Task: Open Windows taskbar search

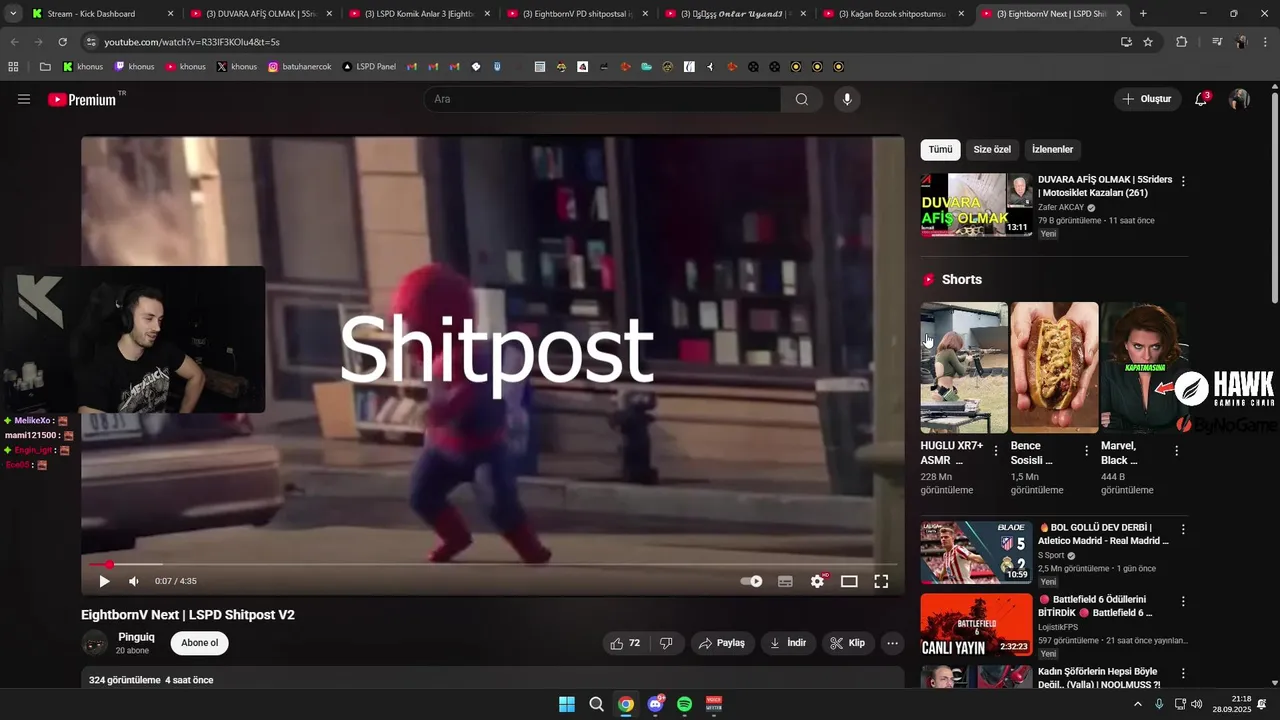Action: [596, 704]
